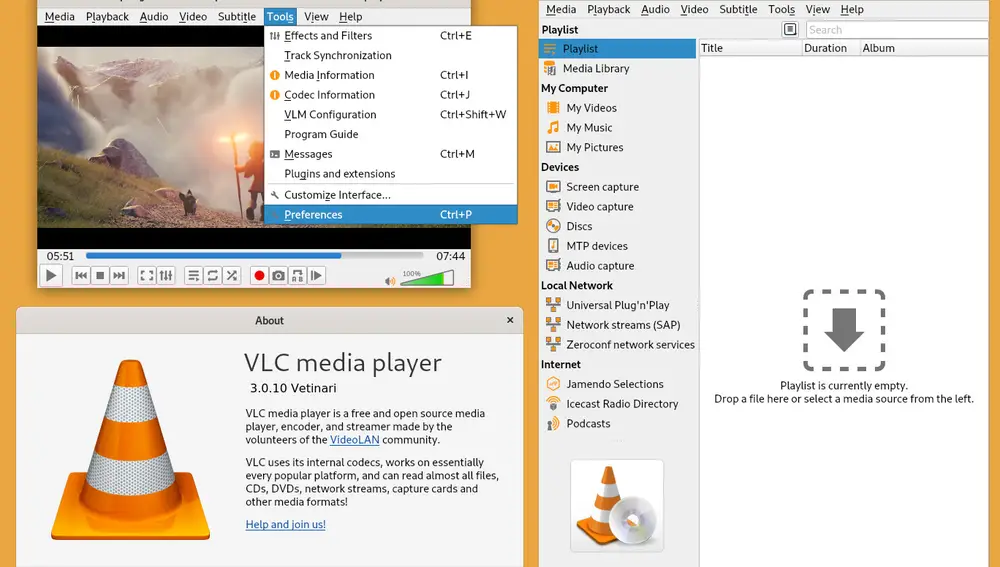The width and height of the screenshot is (1000, 567).
Task: Sort by the Album column header
Action: [x=924, y=48]
